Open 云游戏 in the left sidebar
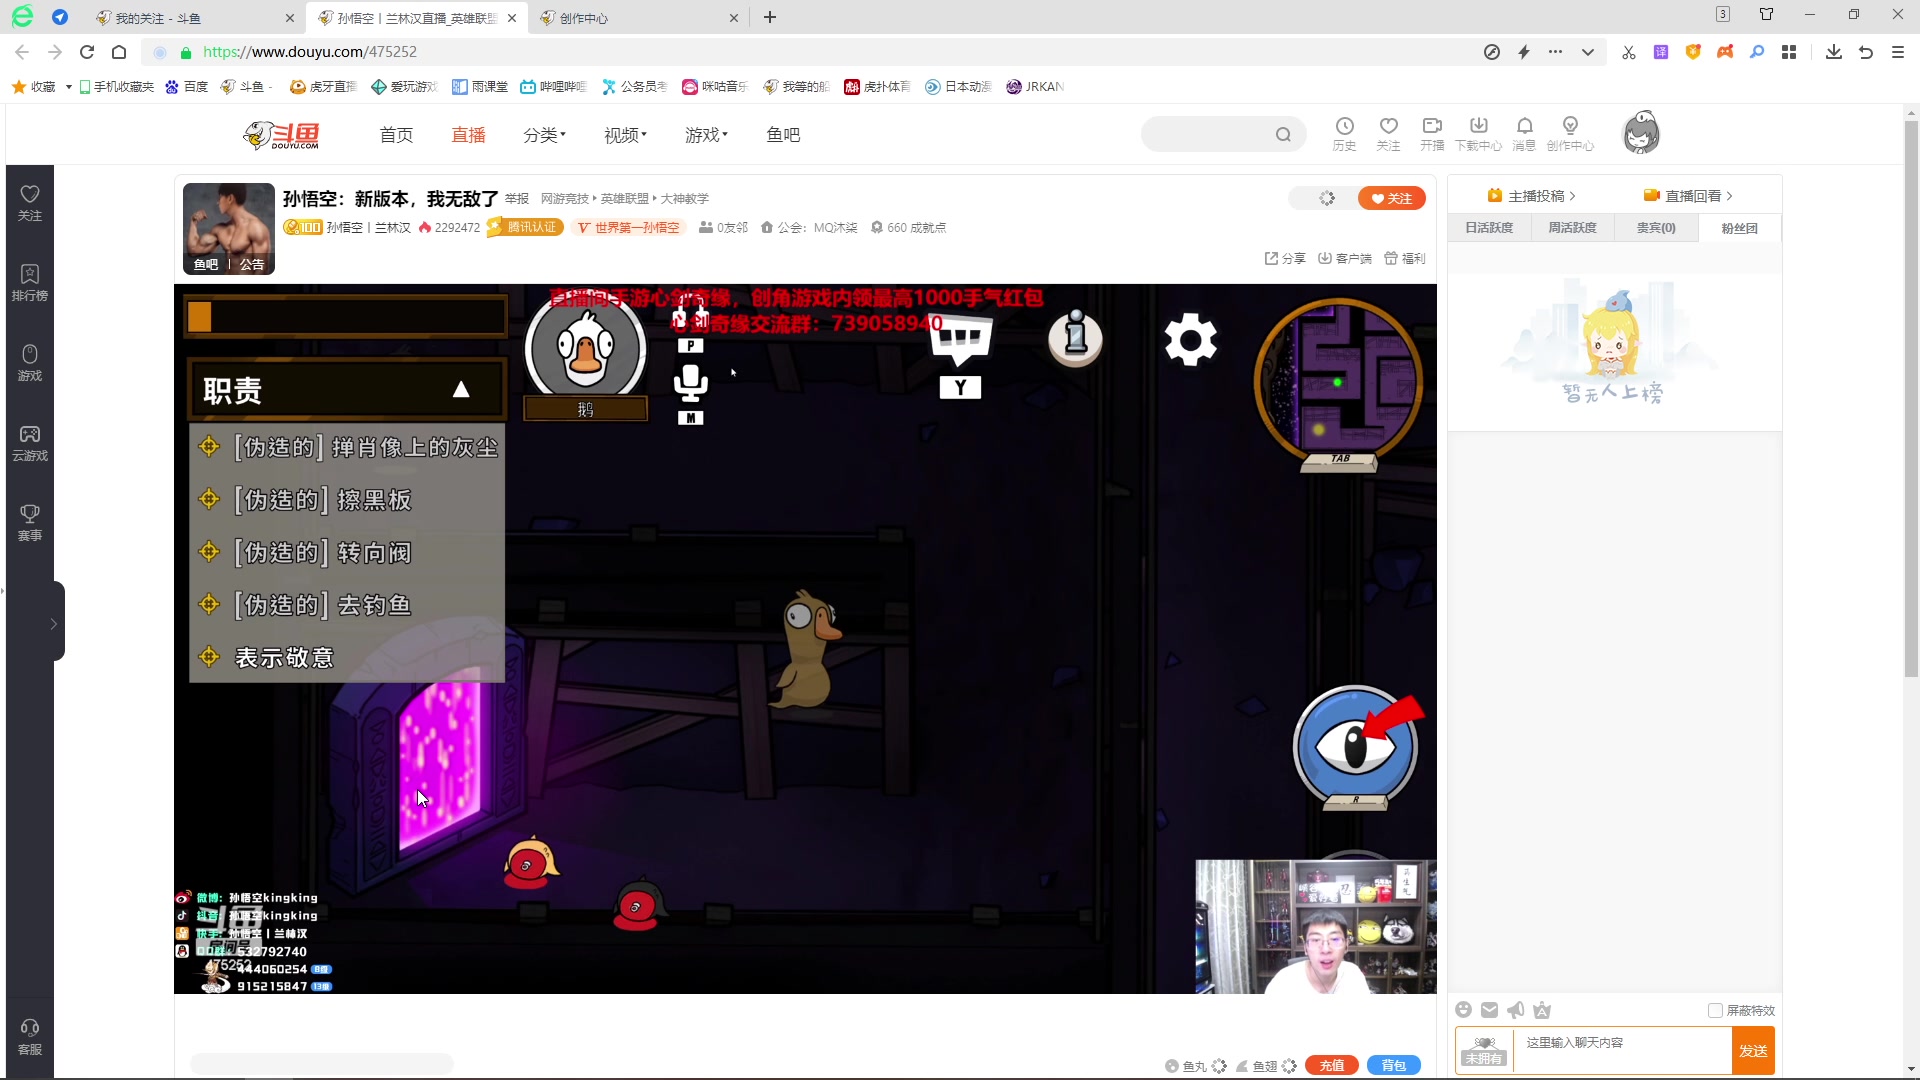1920x1080 pixels. (30, 443)
